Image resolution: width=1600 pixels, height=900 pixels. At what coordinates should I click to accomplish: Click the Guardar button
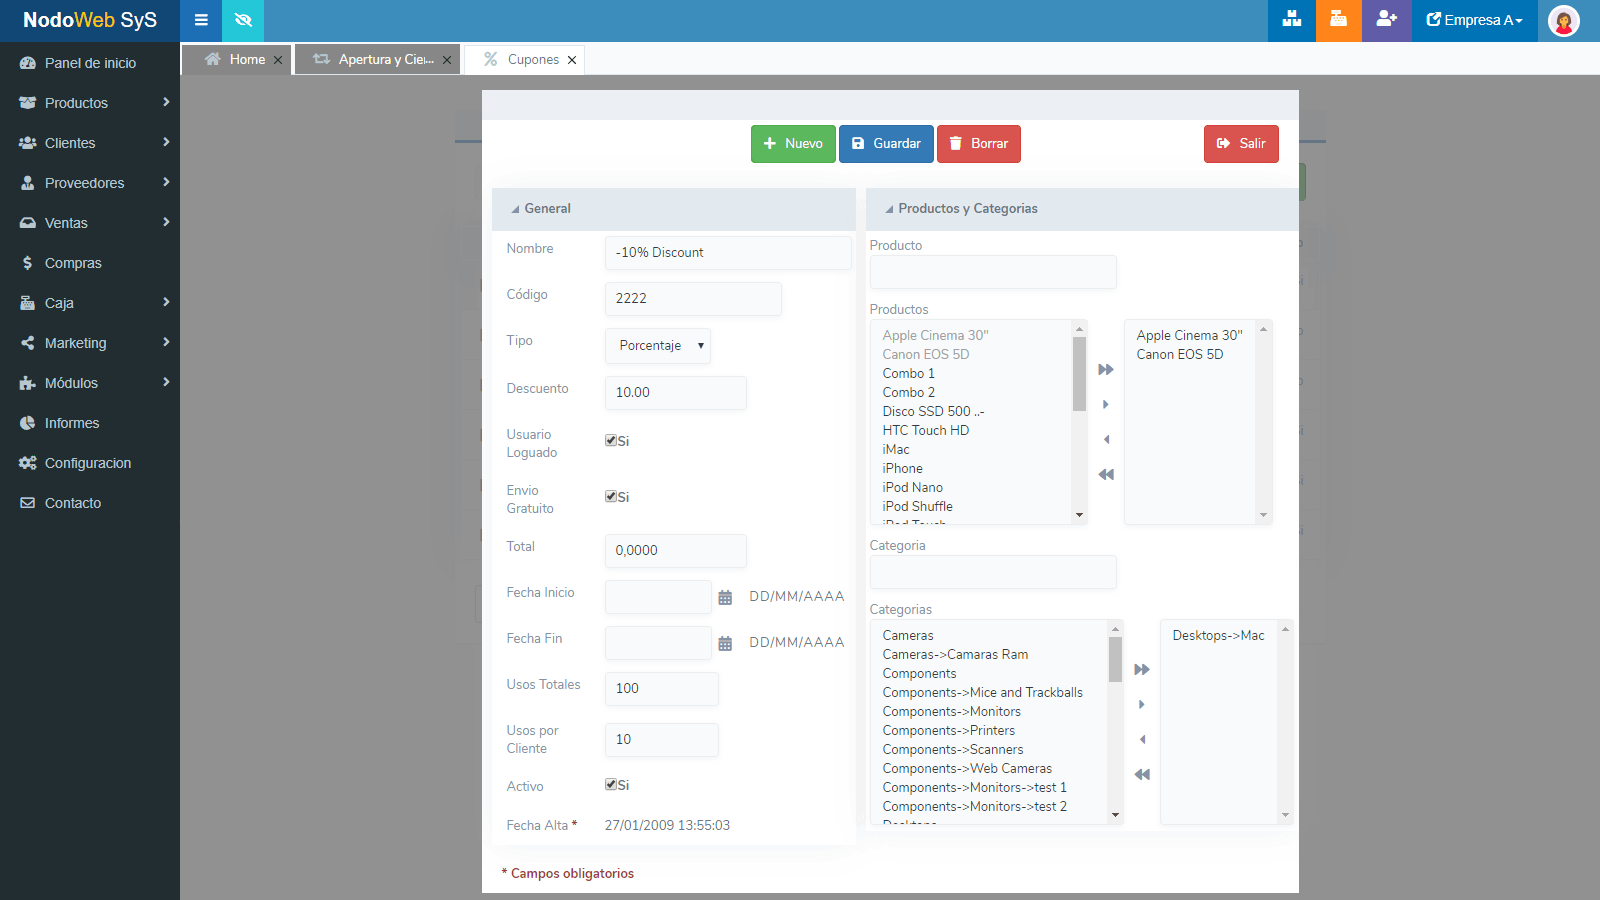click(x=886, y=144)
